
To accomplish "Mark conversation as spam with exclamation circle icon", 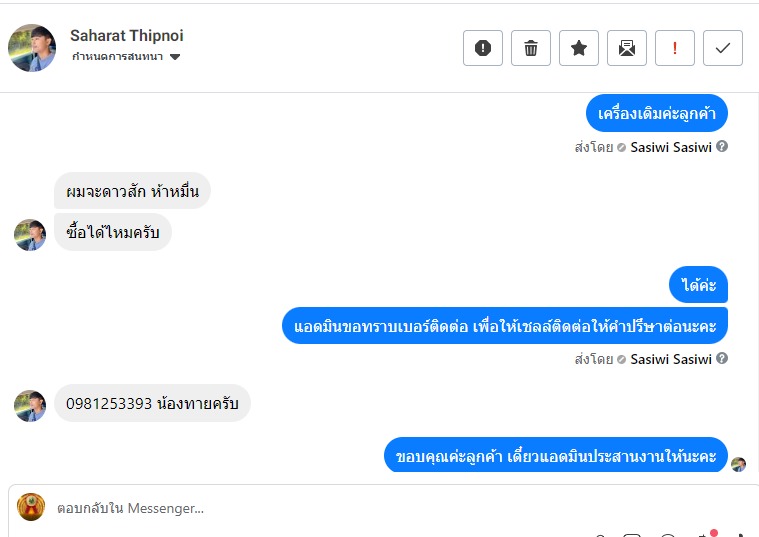I will [x=483, y=48].
